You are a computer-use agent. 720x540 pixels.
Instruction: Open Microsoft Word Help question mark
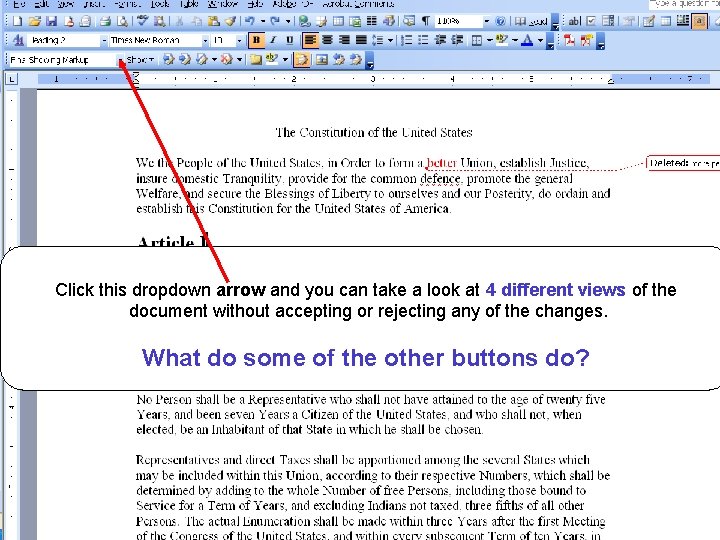coord(501,21)
